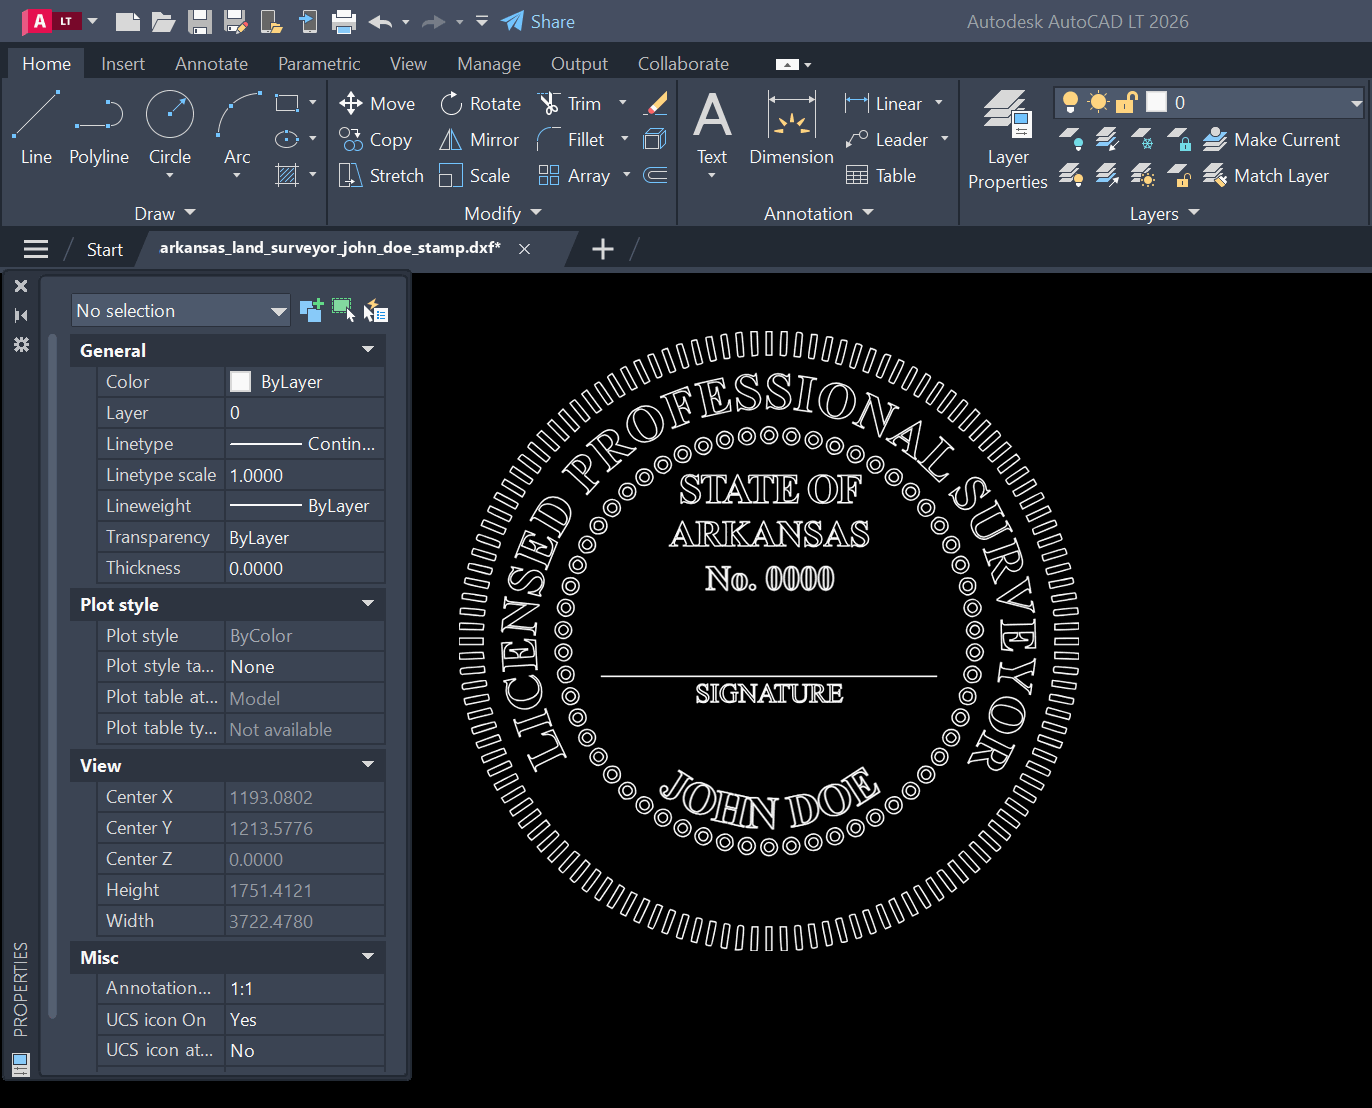
Task: Click the Layer Off tool icon
Action: pyautogui.click(x=1071, y=139)
